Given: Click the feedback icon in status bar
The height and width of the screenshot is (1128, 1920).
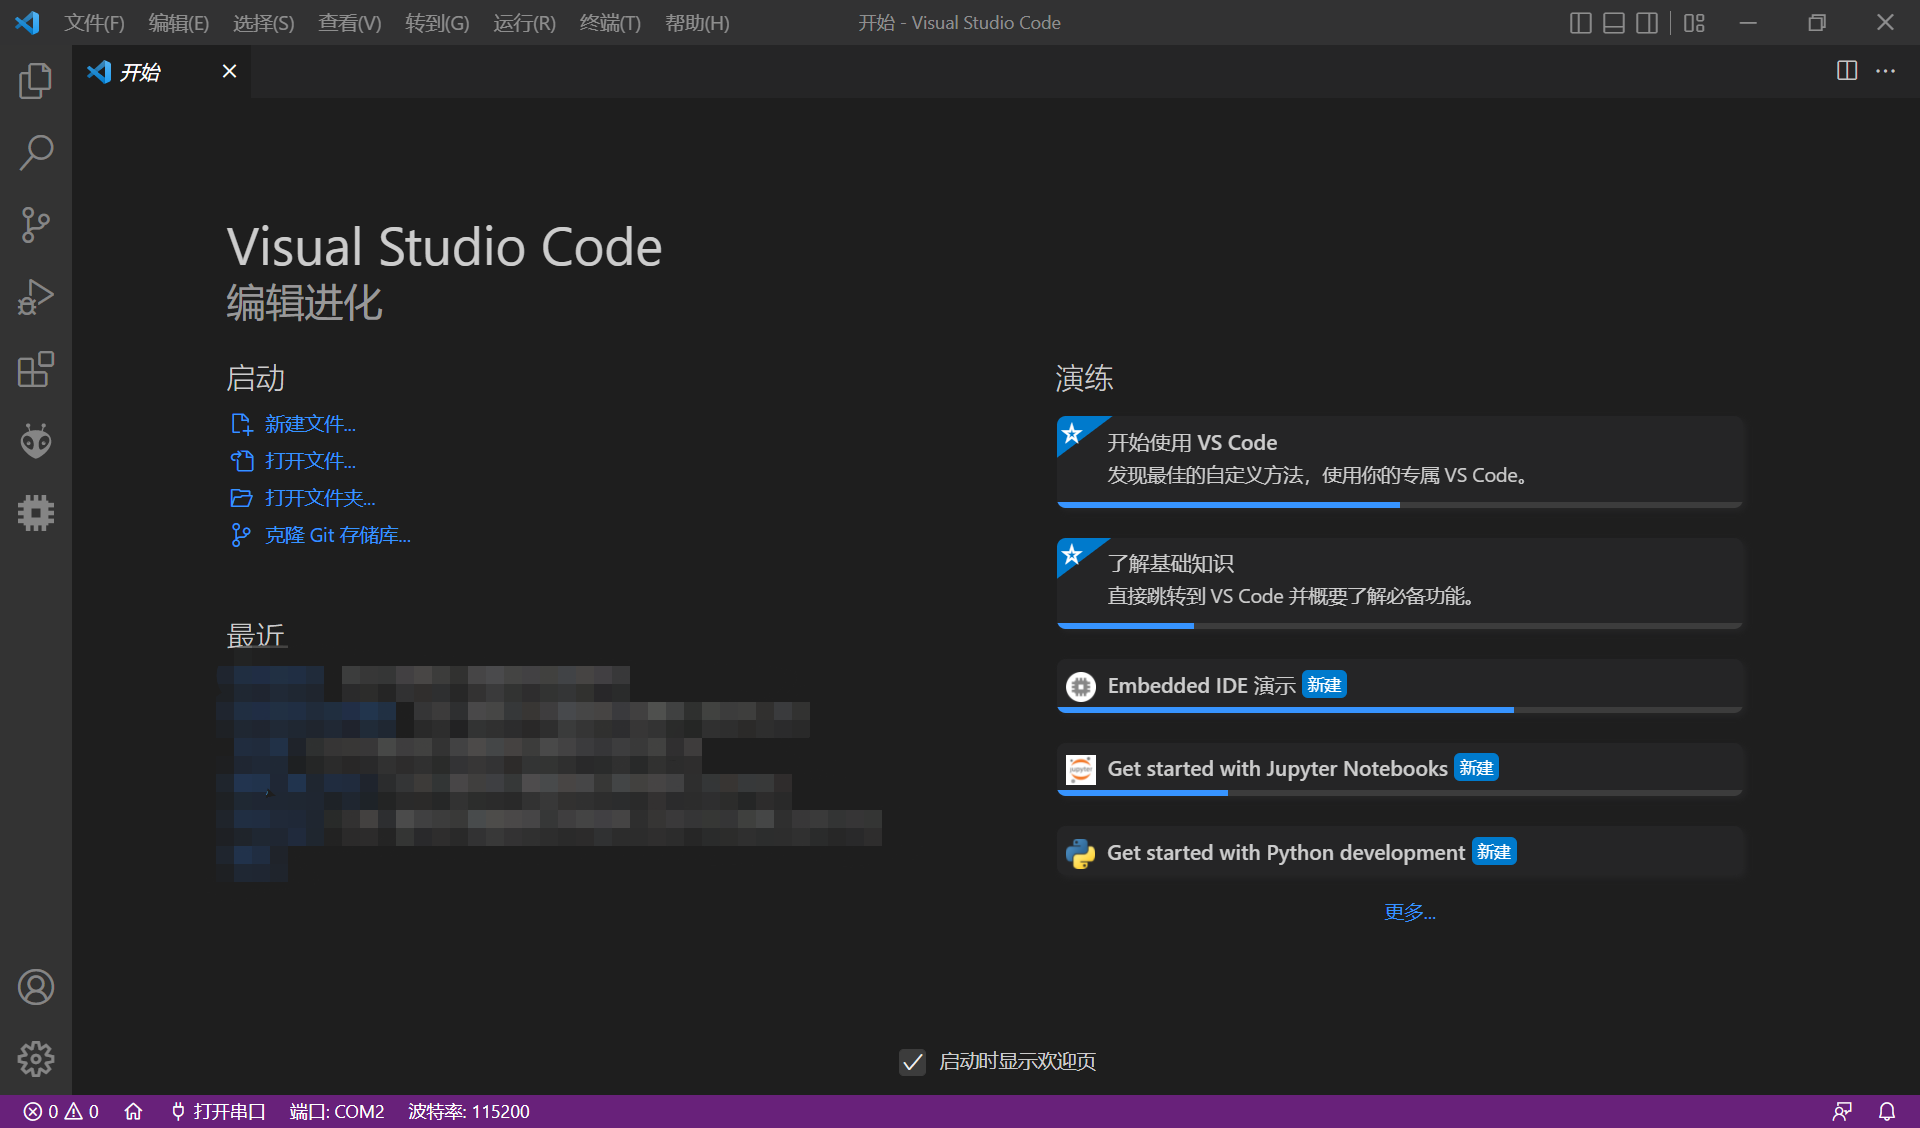Looking at the screenshot, I should [x=1842, y=1112].
